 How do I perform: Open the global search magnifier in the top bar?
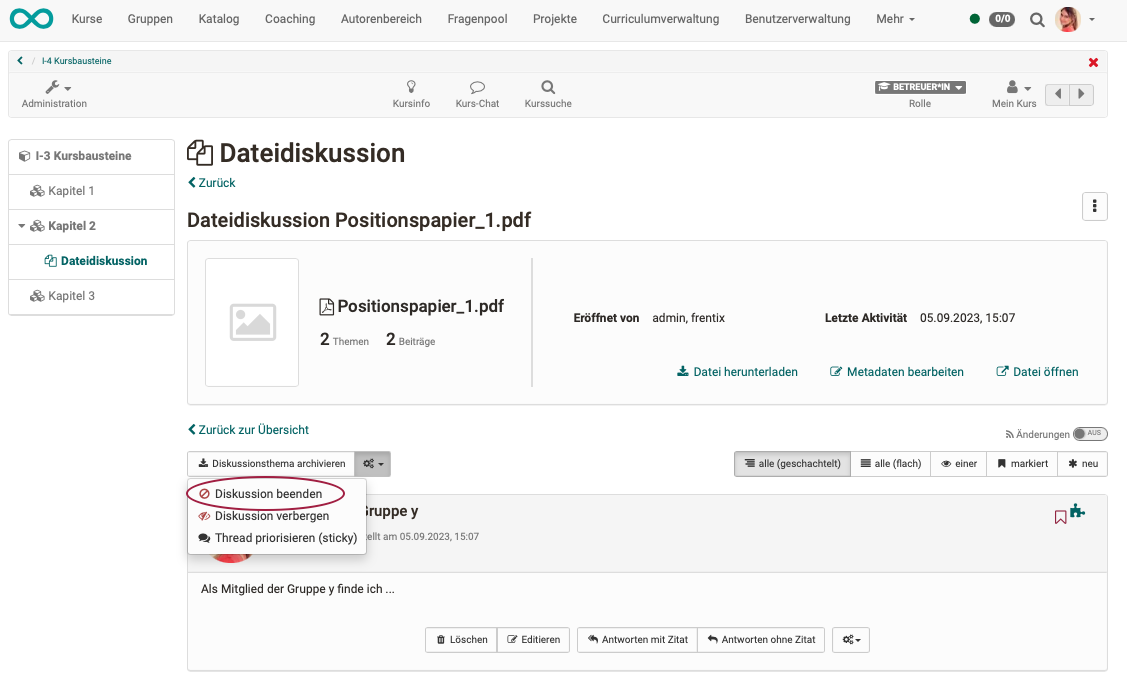coord(1037,18)
